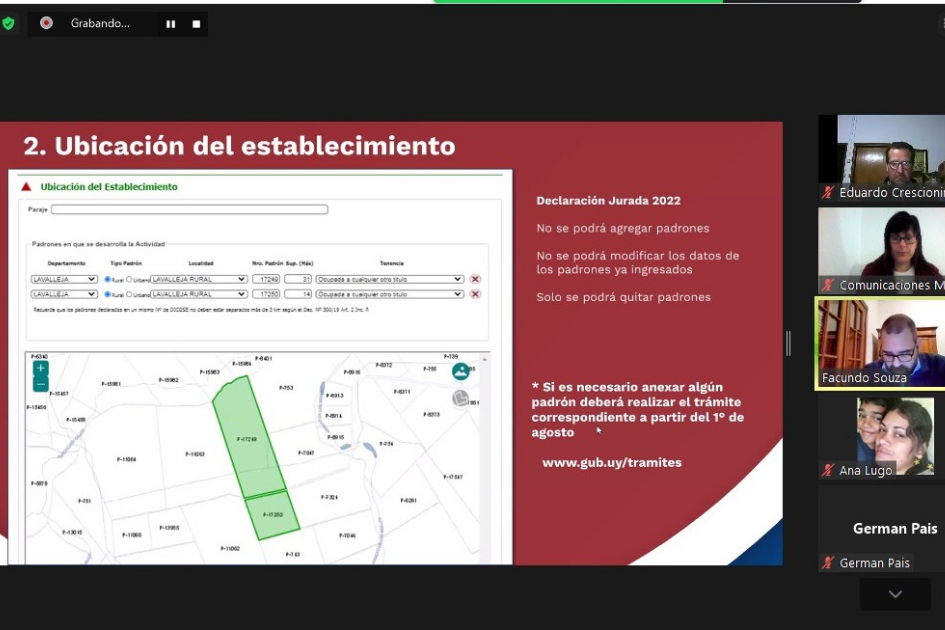Zoom in on the parcel map
This screenshot has height=630, width=945.
coord(40,368)
